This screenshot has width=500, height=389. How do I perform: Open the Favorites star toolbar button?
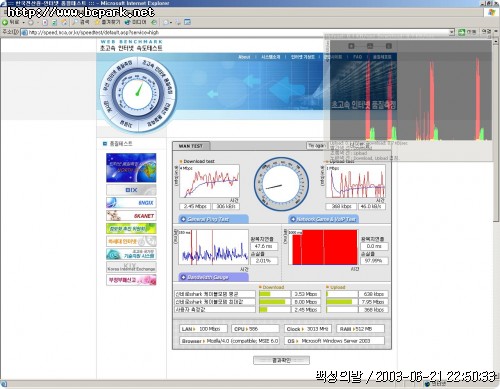[107, 22]
